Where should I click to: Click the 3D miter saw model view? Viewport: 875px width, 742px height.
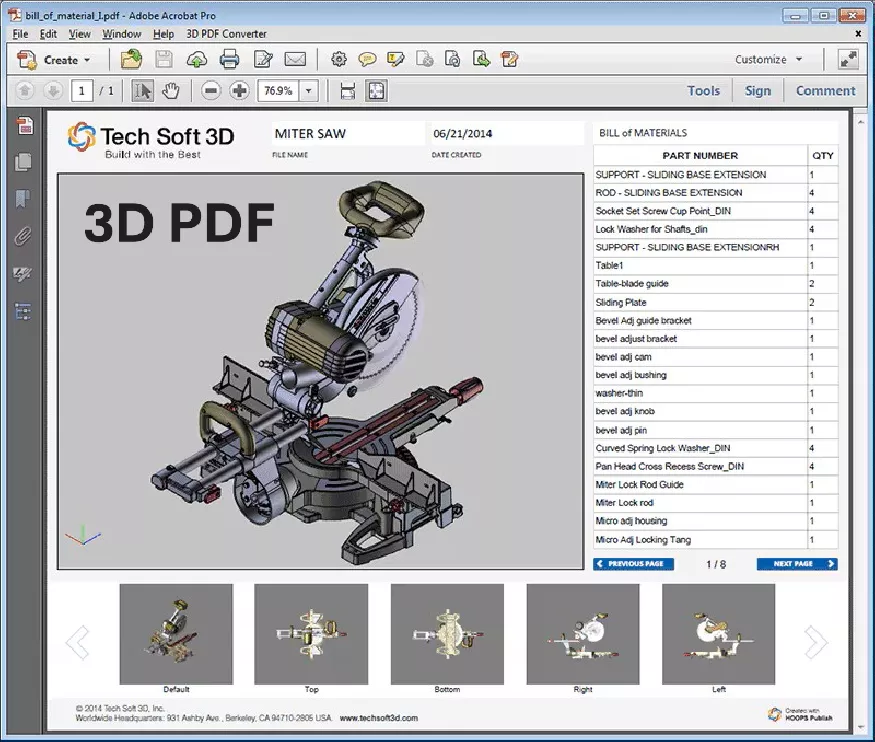tap(320, 371)
